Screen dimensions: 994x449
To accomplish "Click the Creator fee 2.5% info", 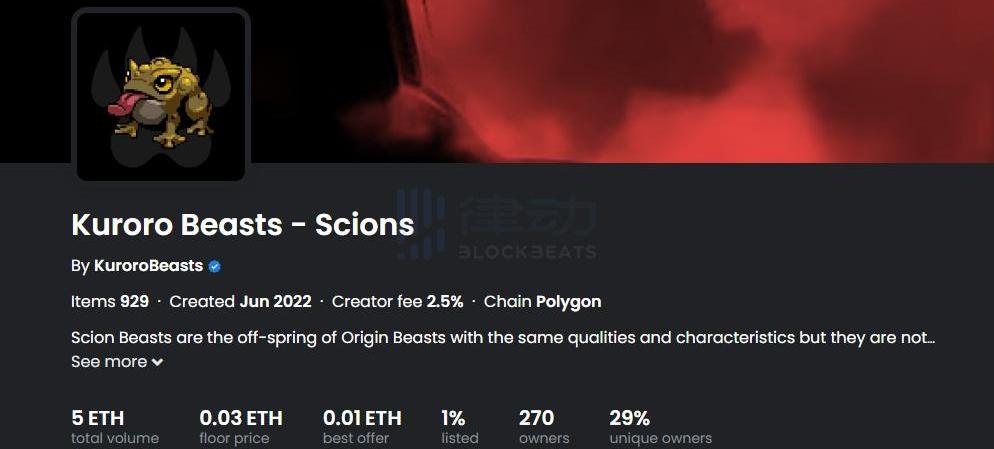I will 397,301.
